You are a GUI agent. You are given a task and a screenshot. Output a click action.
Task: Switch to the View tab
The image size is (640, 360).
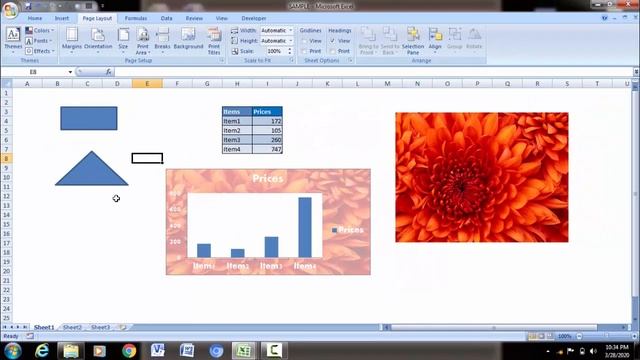[x=222, y=18]
